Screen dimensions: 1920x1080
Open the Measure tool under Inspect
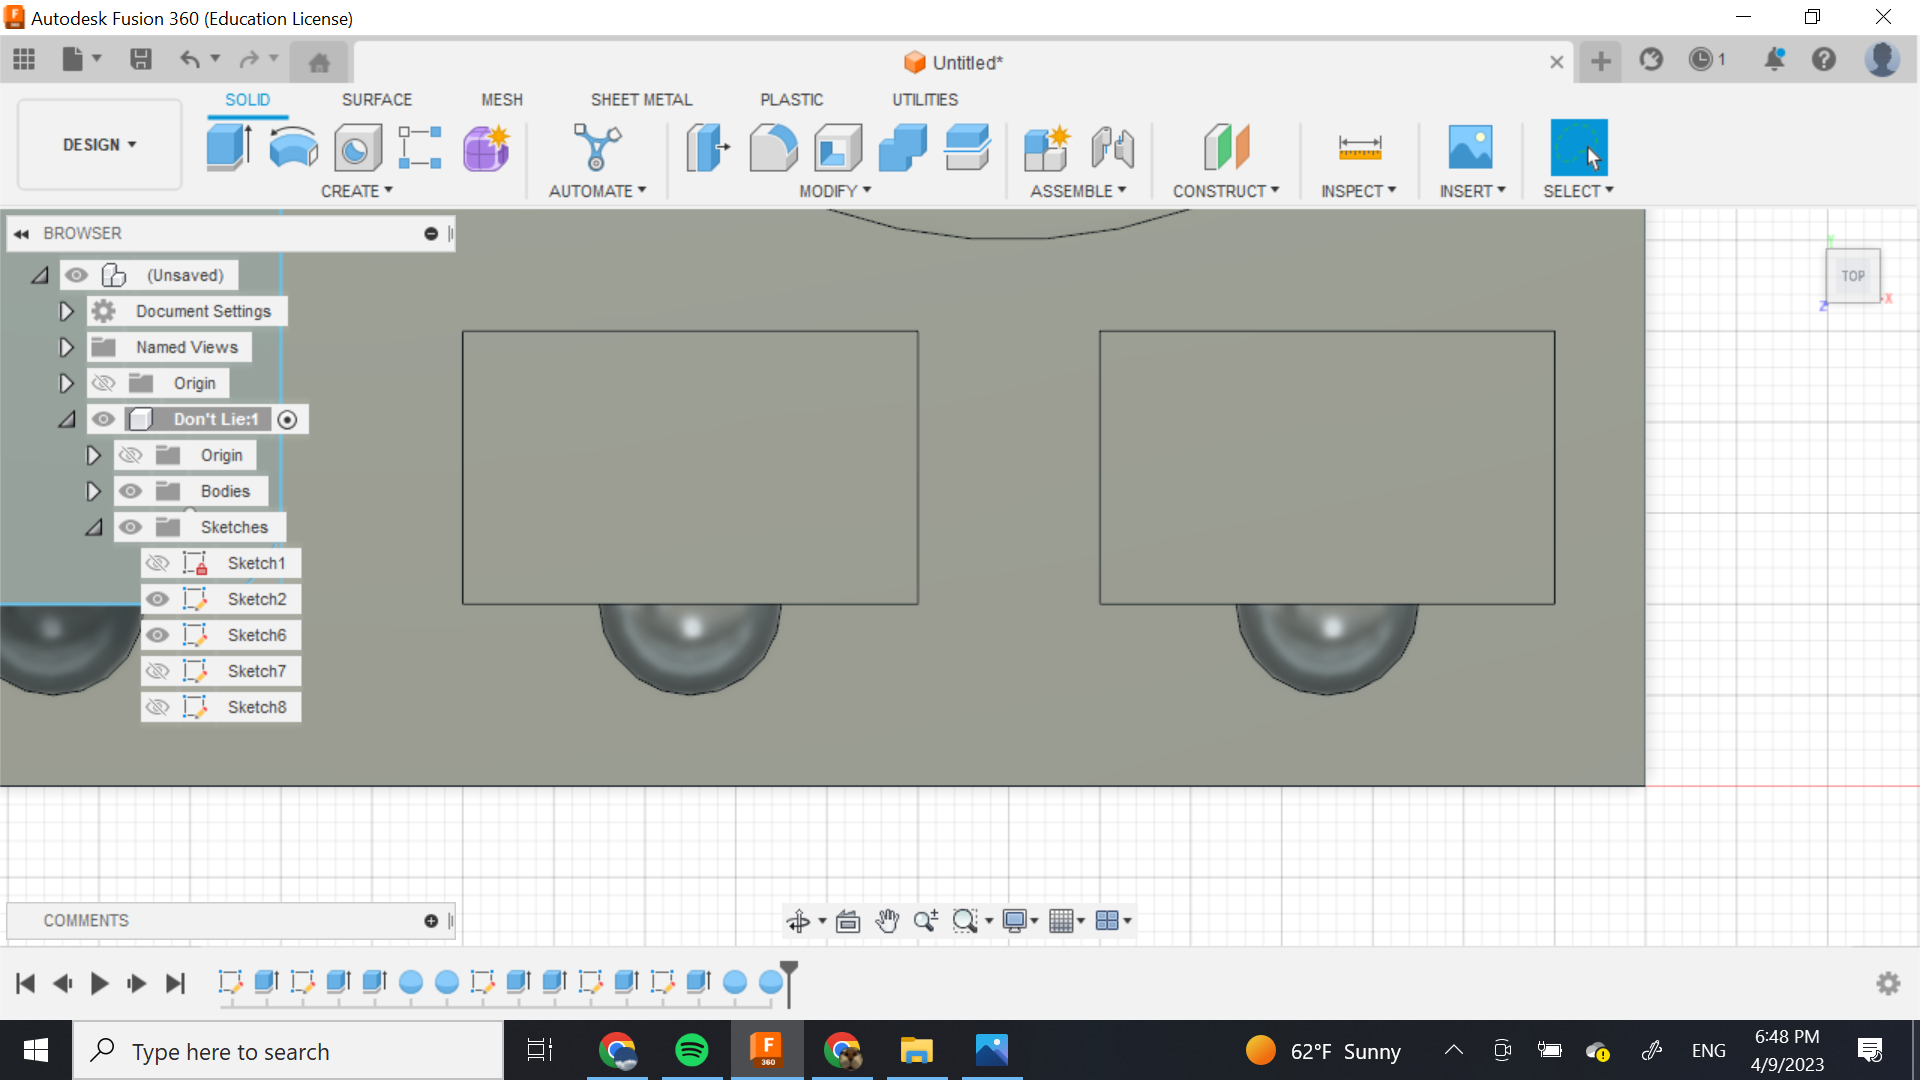pos(1359,148)
